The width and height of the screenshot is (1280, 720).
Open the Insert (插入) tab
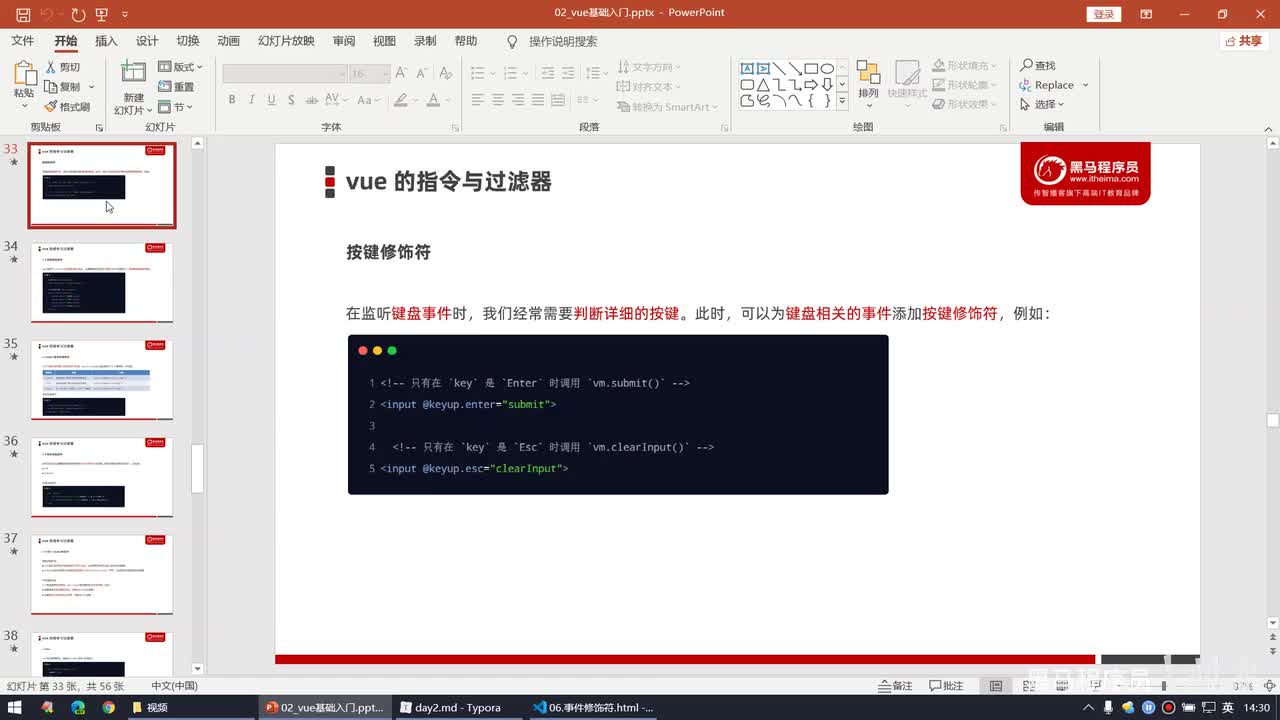coord(106,41)
